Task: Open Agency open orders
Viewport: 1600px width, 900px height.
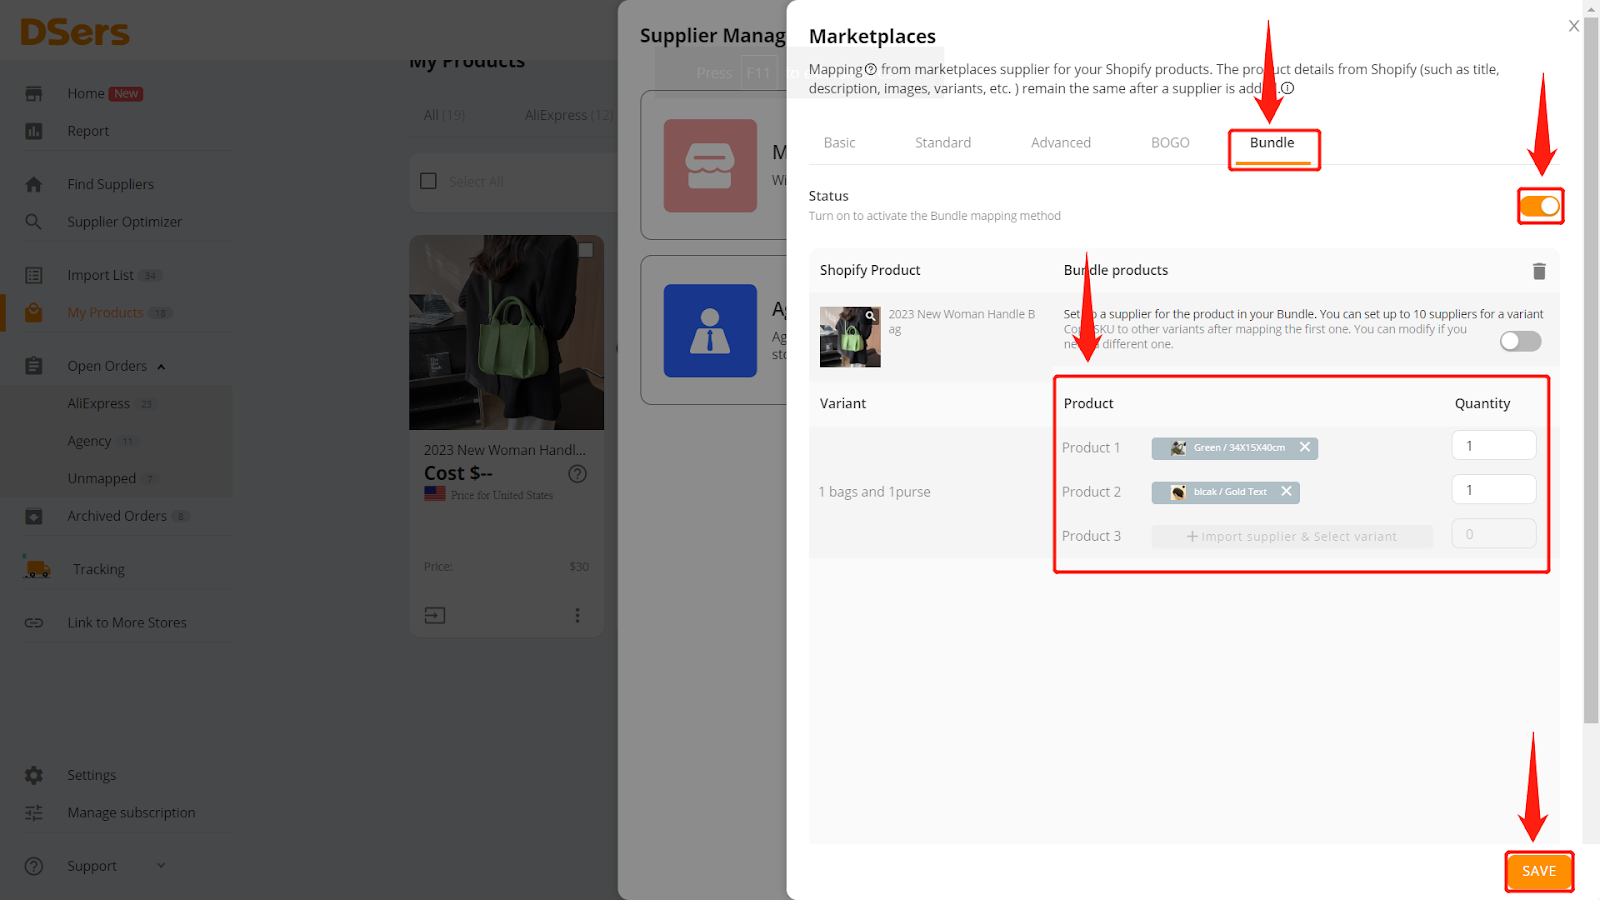Action: click(89, 441)
